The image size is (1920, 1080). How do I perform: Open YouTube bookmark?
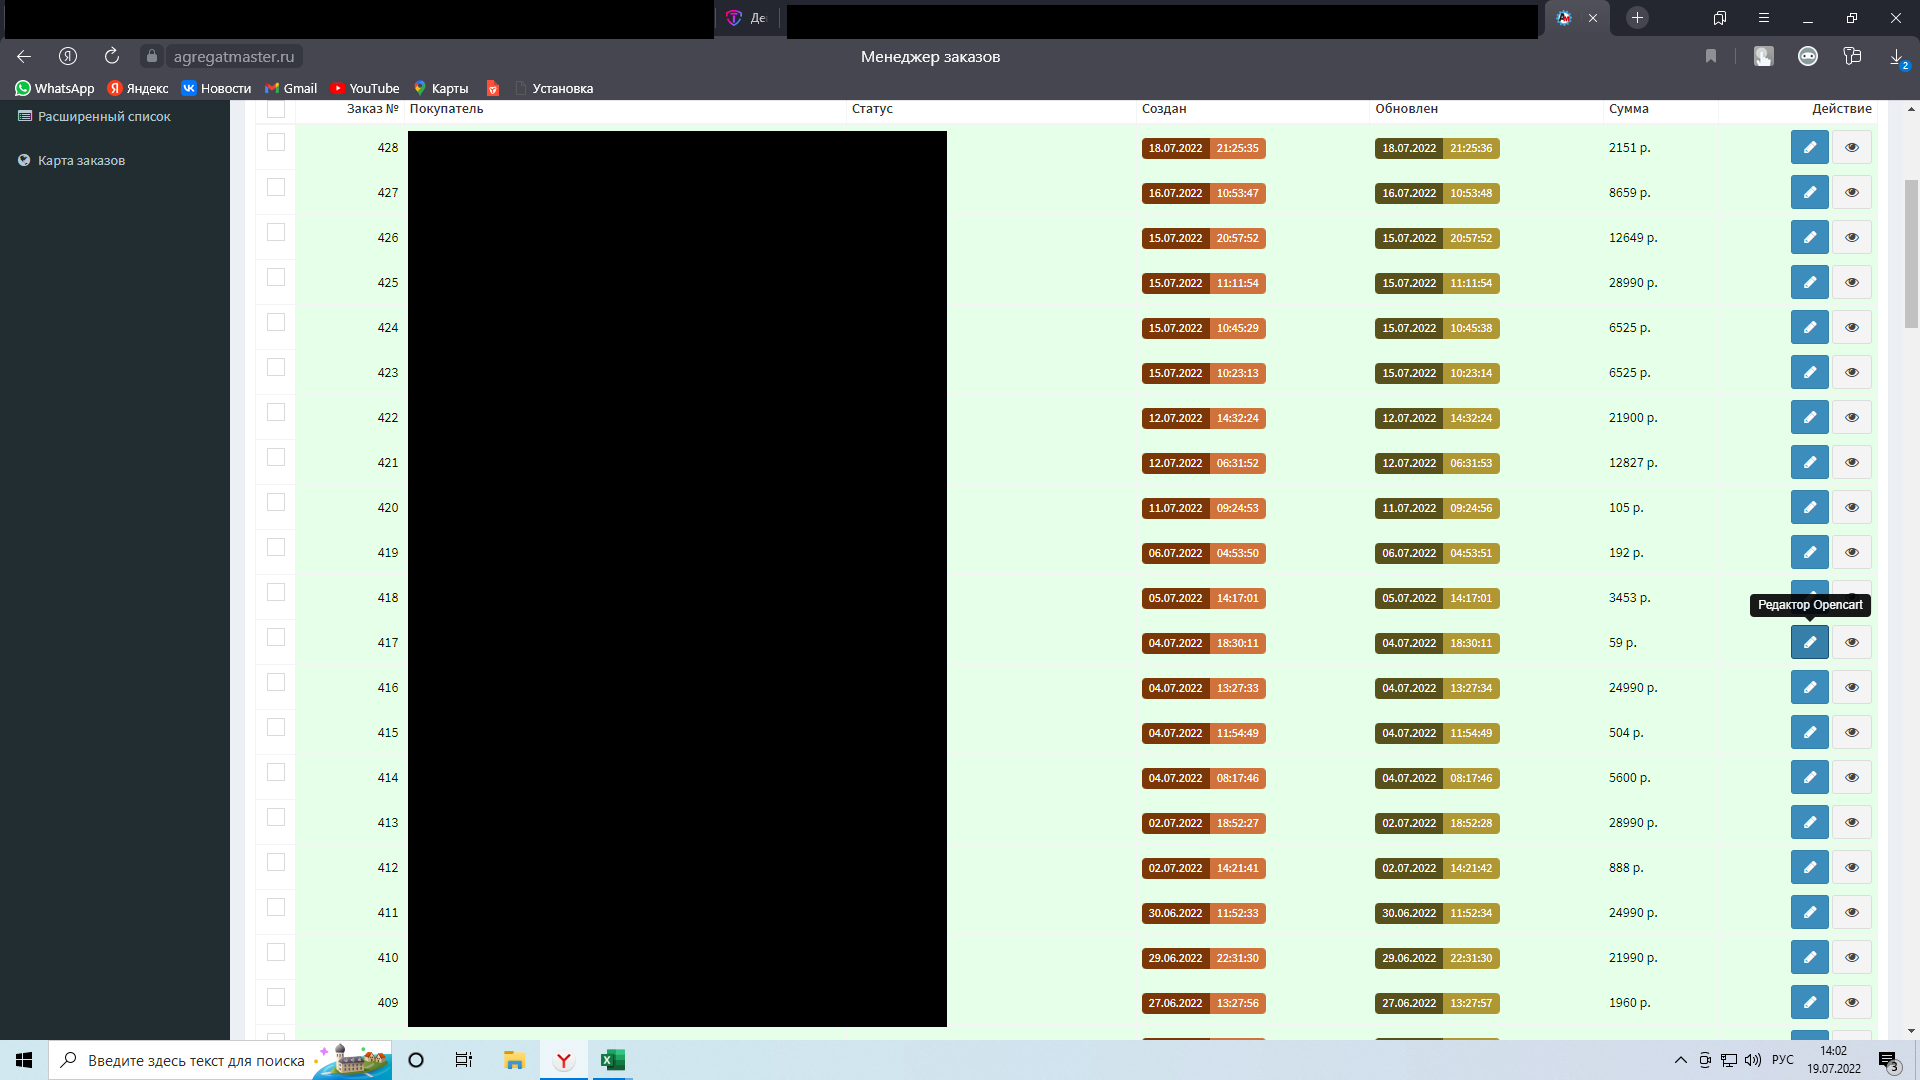(x=365, y=88)
